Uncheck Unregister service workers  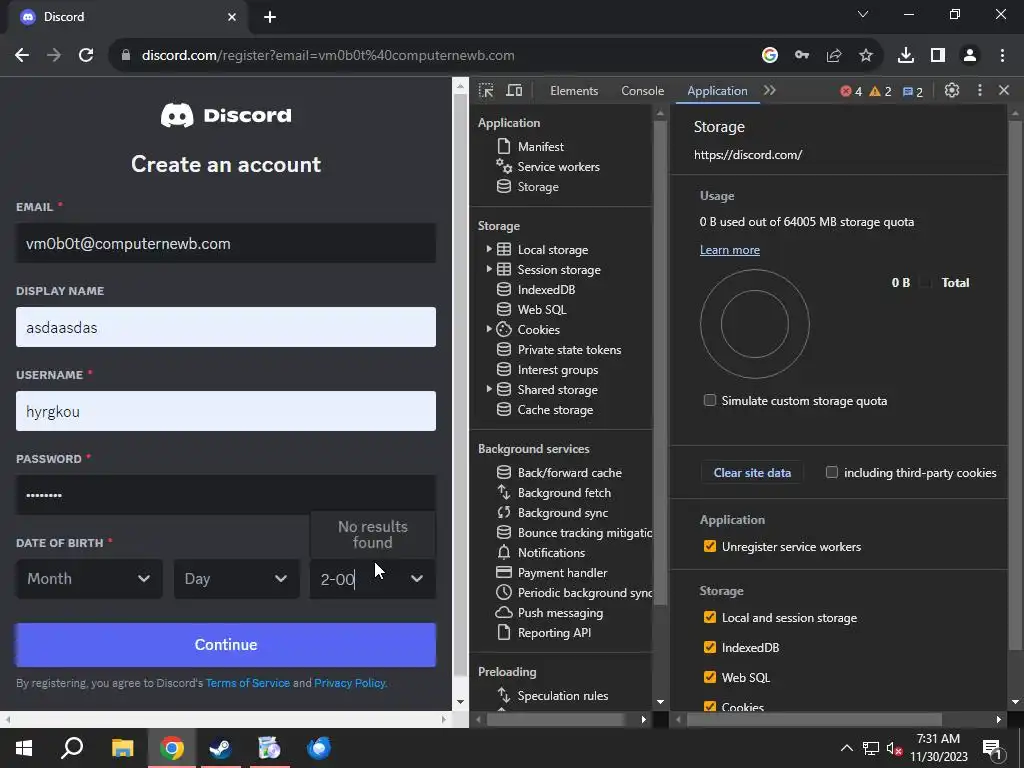click(710, 547)
